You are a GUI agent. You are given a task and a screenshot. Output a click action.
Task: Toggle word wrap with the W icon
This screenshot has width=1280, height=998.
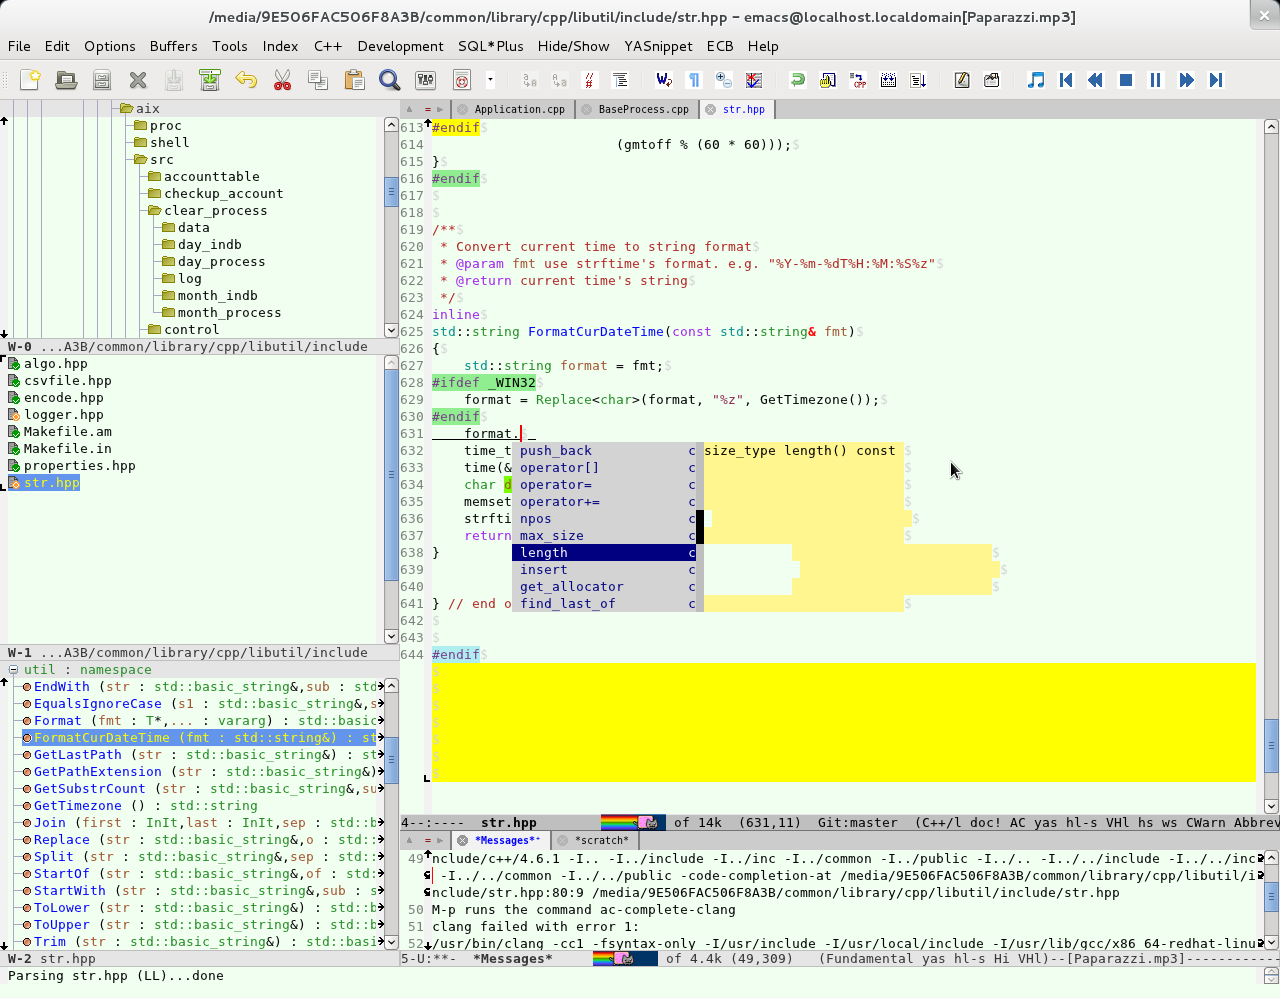(x=664, y=80)
